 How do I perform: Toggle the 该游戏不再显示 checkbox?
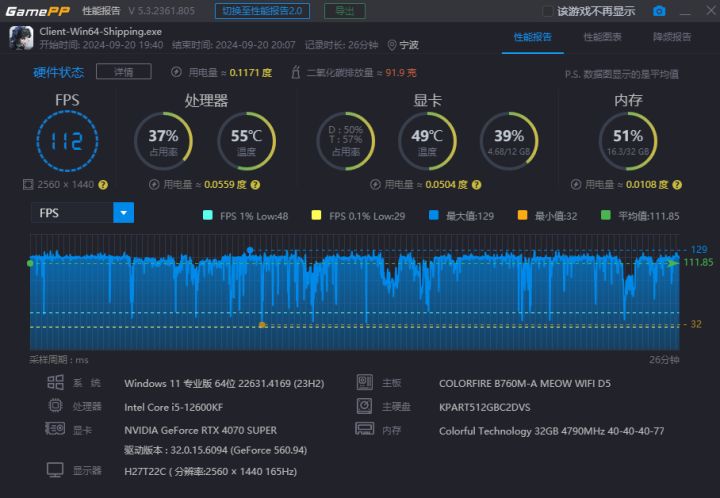[547, 11]
